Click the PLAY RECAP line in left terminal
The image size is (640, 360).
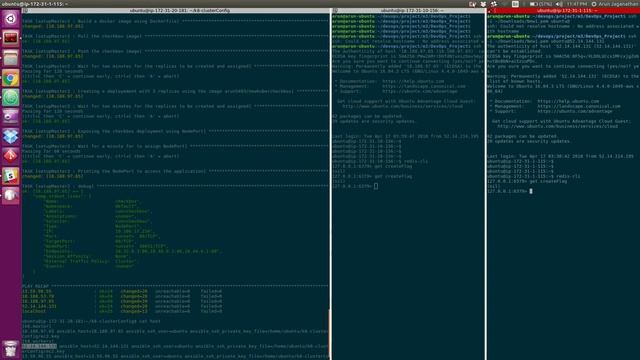(x=176, y=286)
